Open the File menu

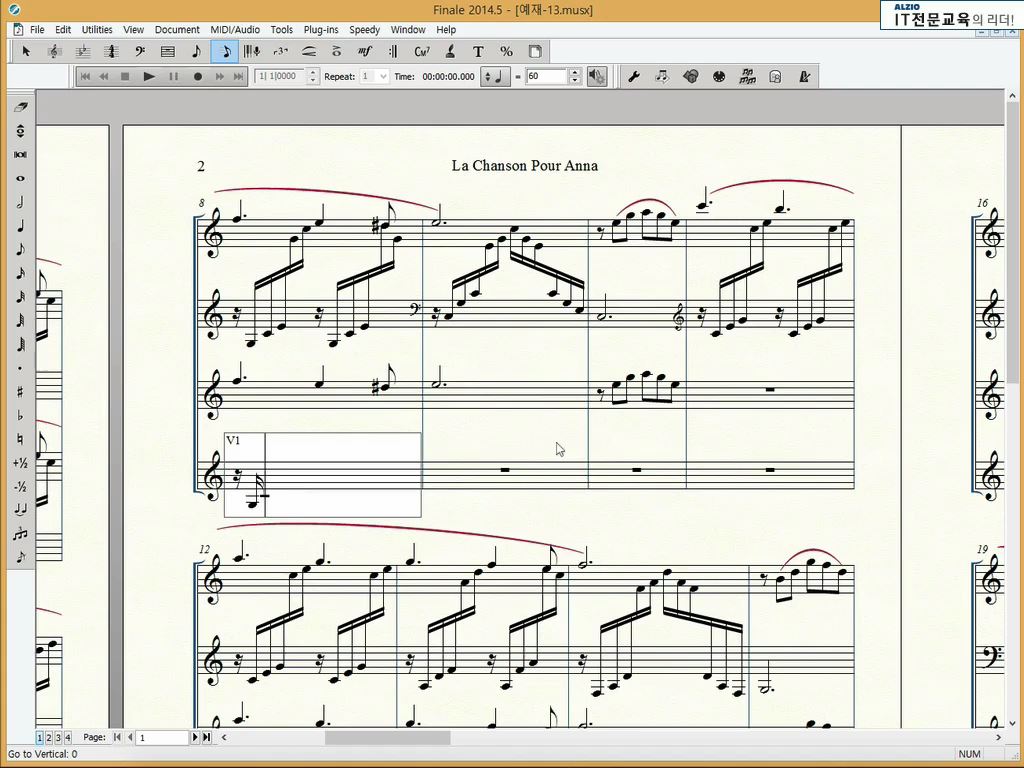(37, 29)
